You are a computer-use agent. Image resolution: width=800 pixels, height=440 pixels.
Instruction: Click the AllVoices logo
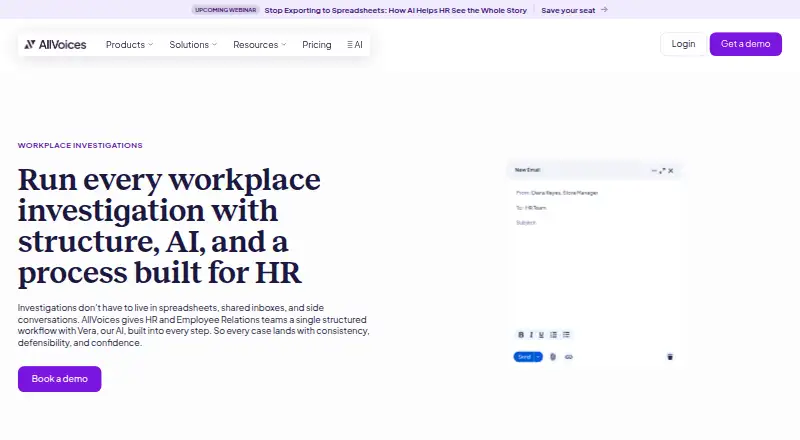(55, 45)
